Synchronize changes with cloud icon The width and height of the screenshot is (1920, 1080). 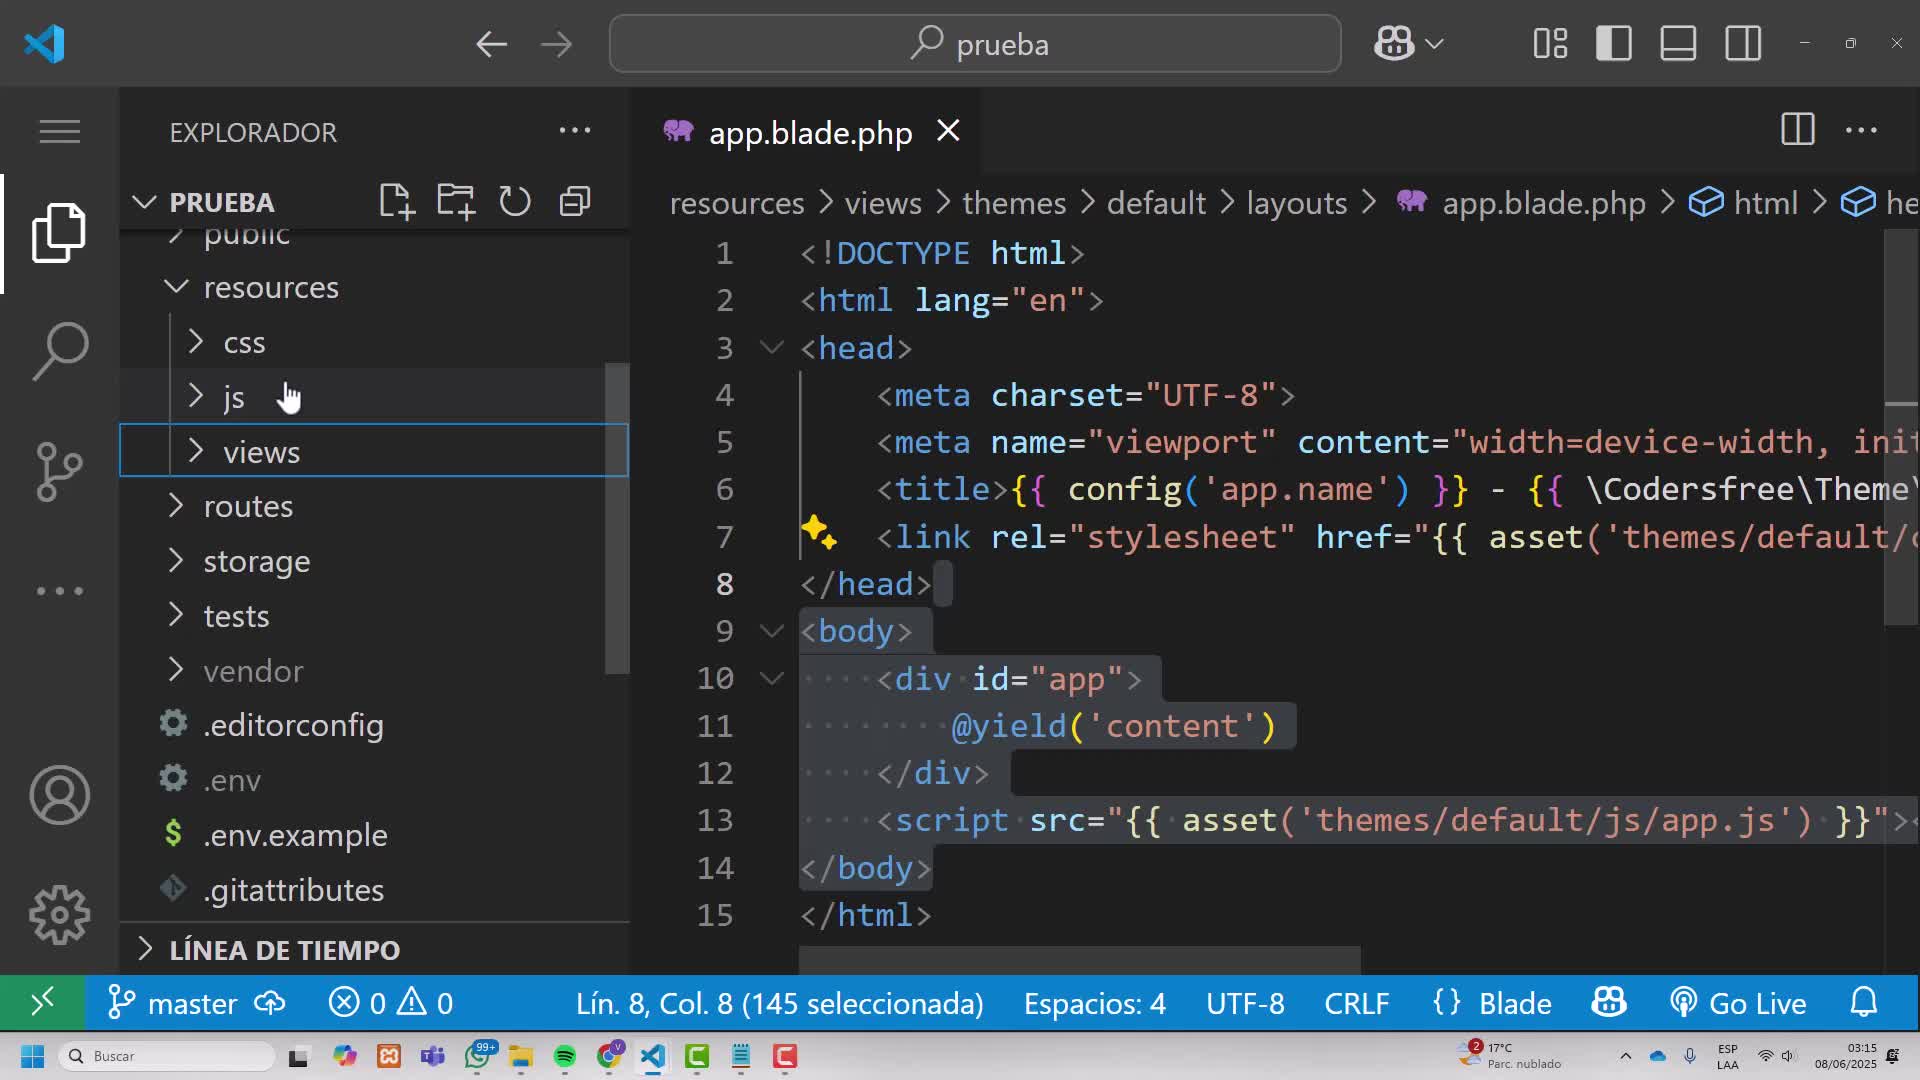tap(270, 1003)
